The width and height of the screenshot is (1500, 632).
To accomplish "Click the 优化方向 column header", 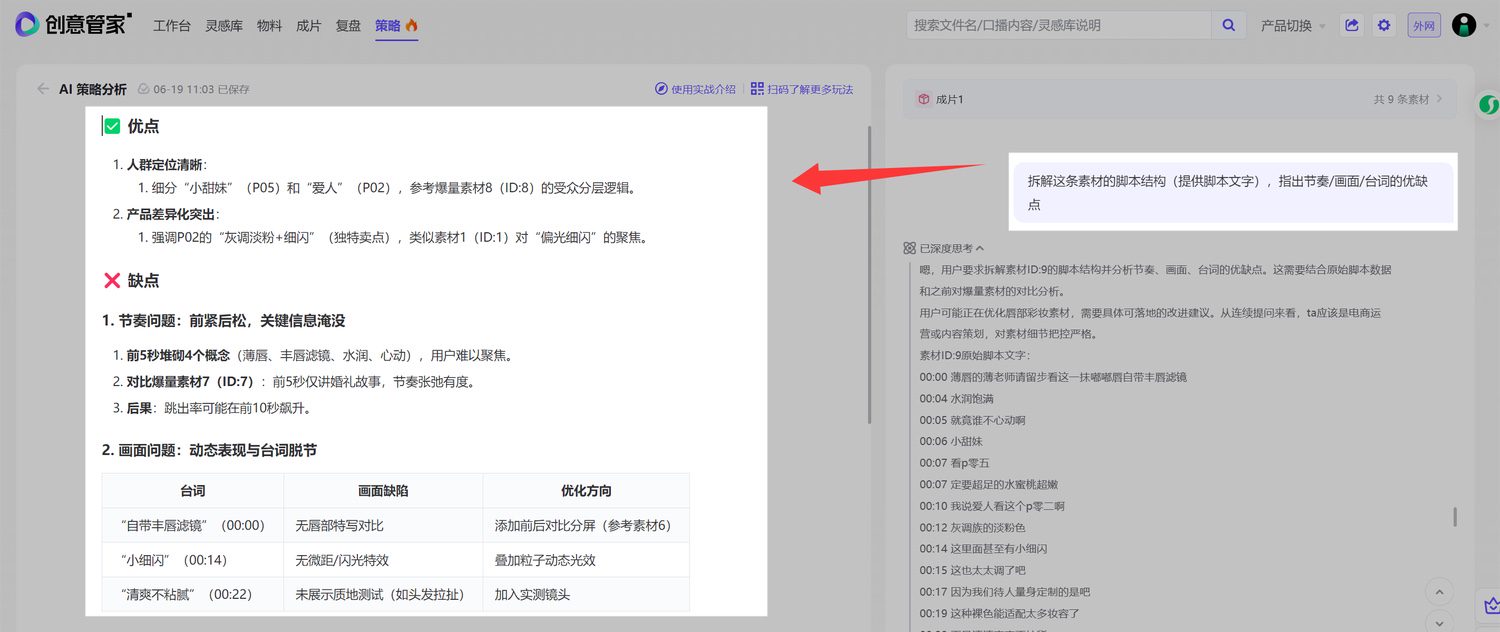I will pyautogui.click(x=586, y=491).
